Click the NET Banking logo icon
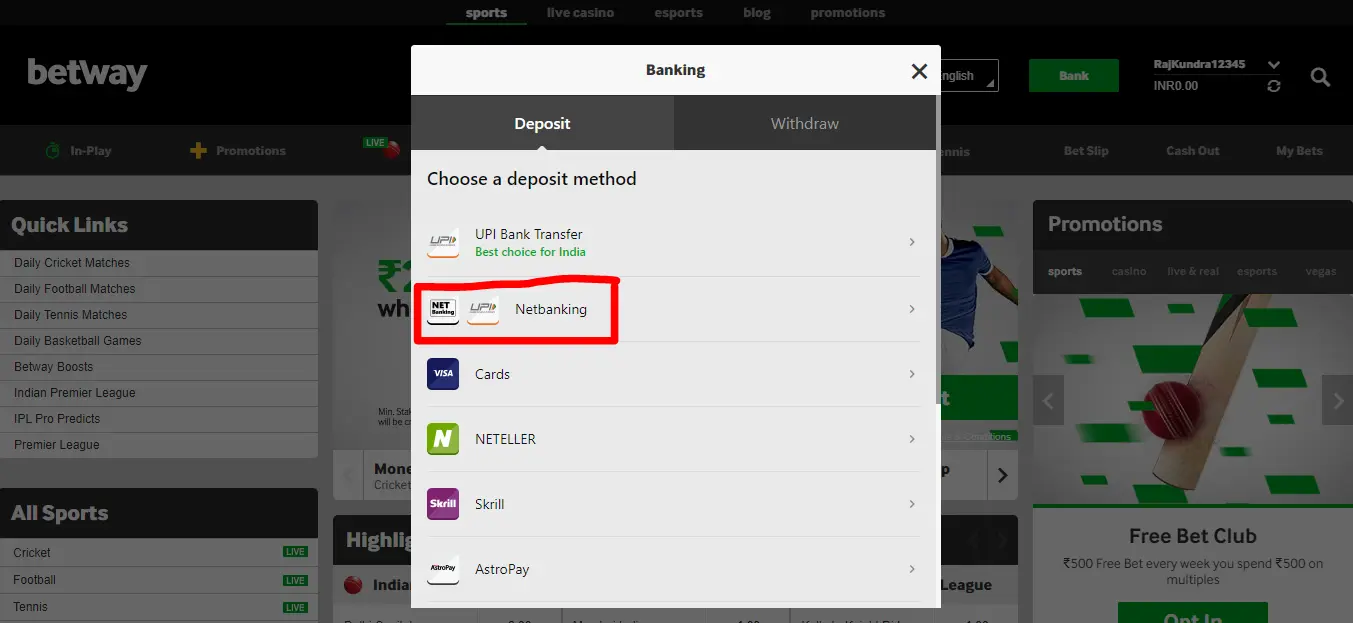Viewport: 1353px width, 623px height. point(443,309)
